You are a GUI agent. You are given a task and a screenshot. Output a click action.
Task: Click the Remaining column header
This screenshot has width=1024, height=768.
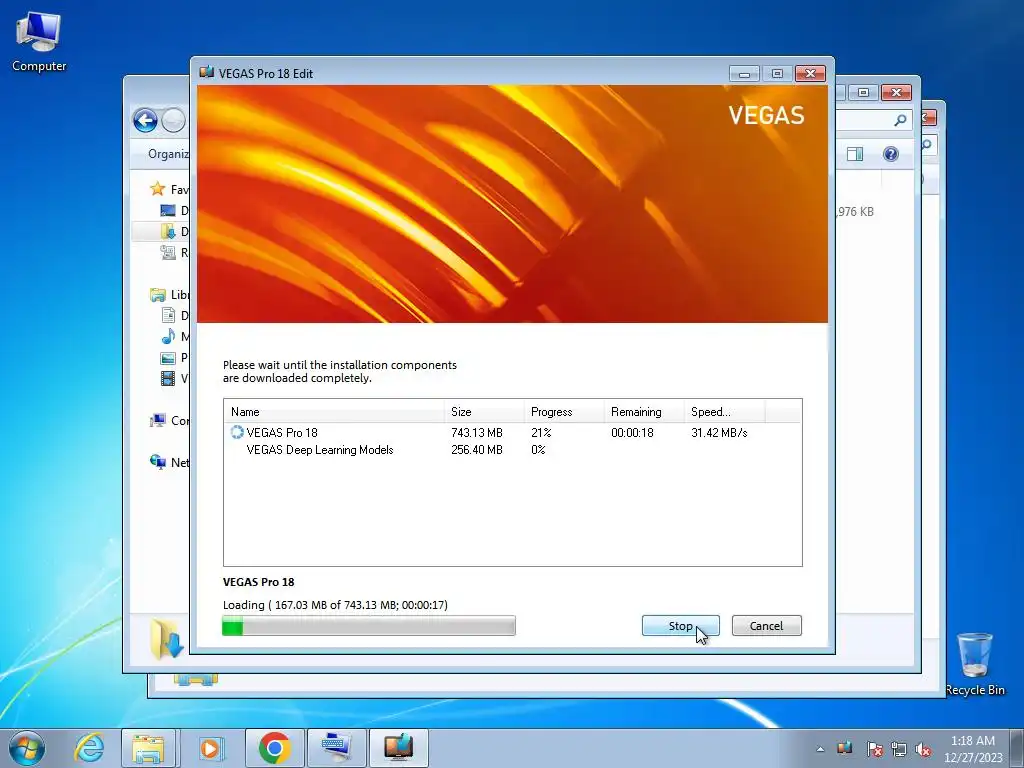(644, 411)
